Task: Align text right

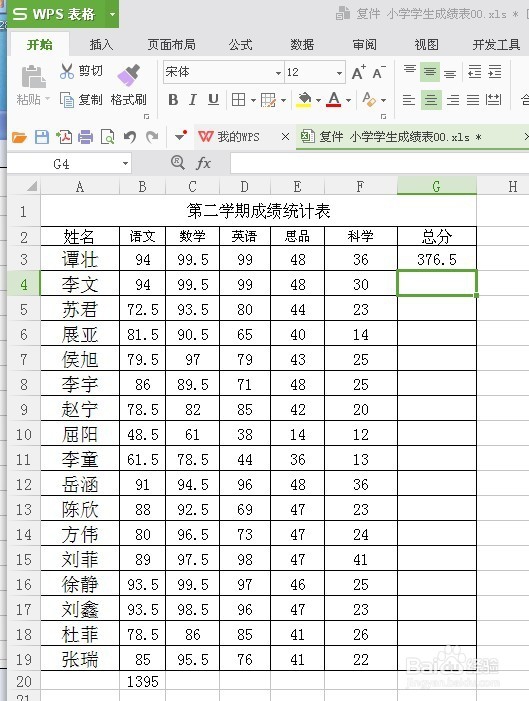Action: (x=453, y=100)
